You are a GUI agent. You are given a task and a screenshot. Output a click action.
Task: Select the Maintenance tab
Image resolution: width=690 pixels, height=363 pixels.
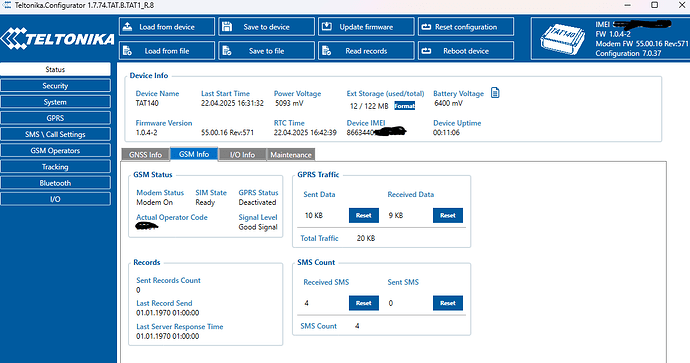291,155
